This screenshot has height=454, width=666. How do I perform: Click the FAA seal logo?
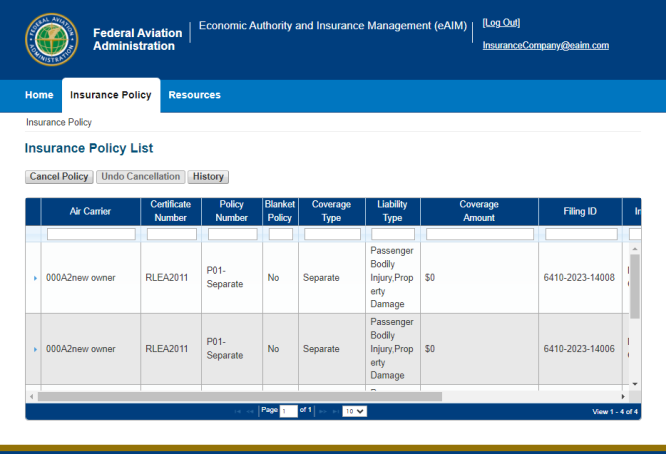[x=51, y=39]
